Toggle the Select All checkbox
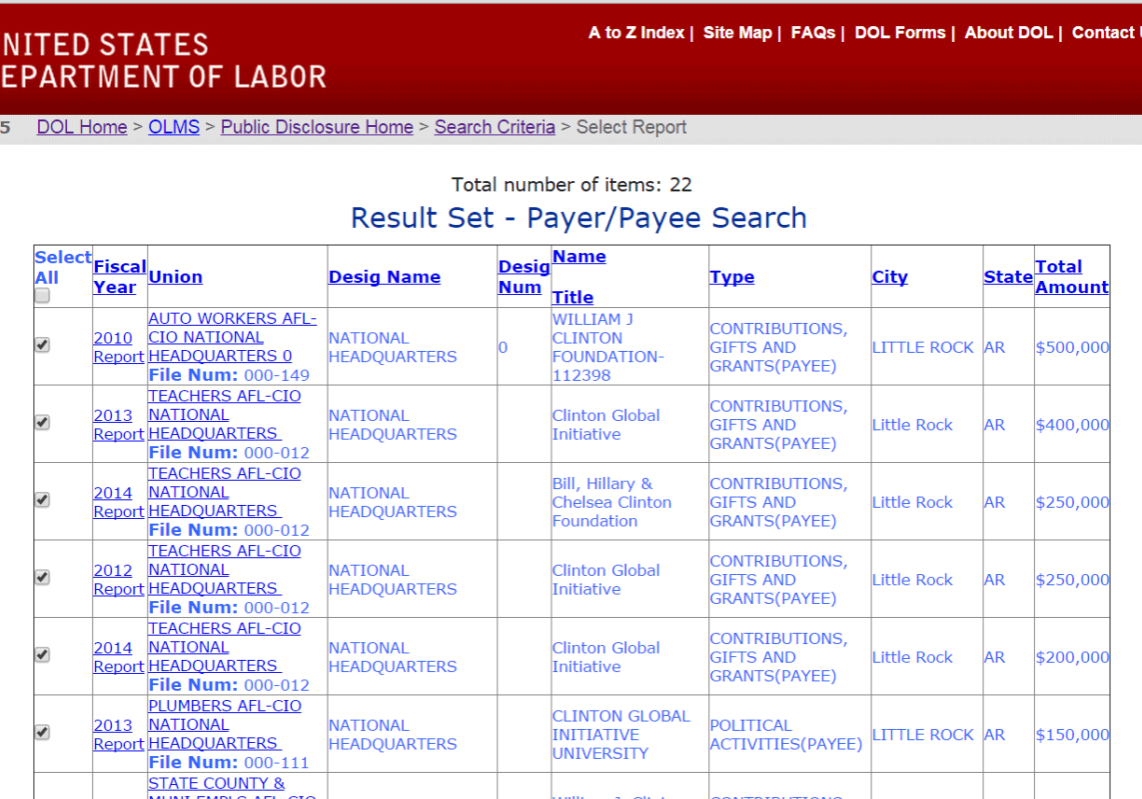 click(42, 296)
